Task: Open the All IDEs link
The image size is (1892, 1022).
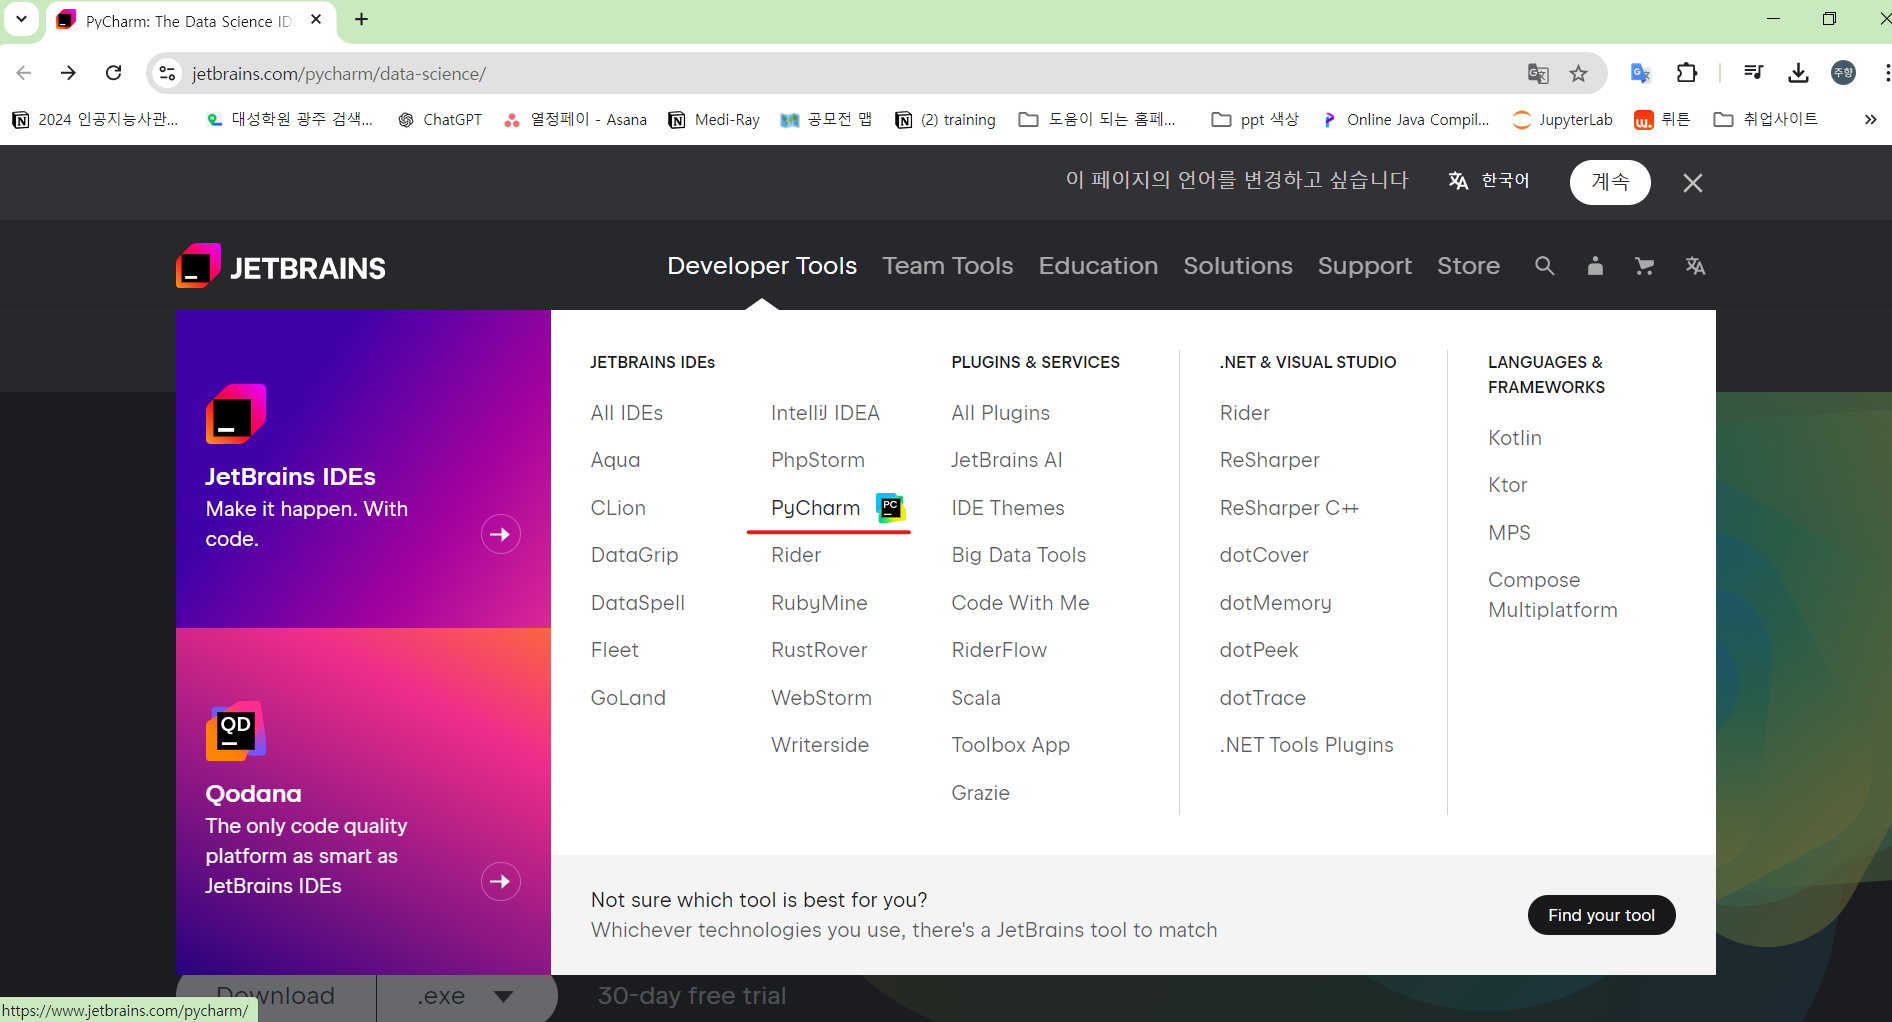Action: click(627, 413)
